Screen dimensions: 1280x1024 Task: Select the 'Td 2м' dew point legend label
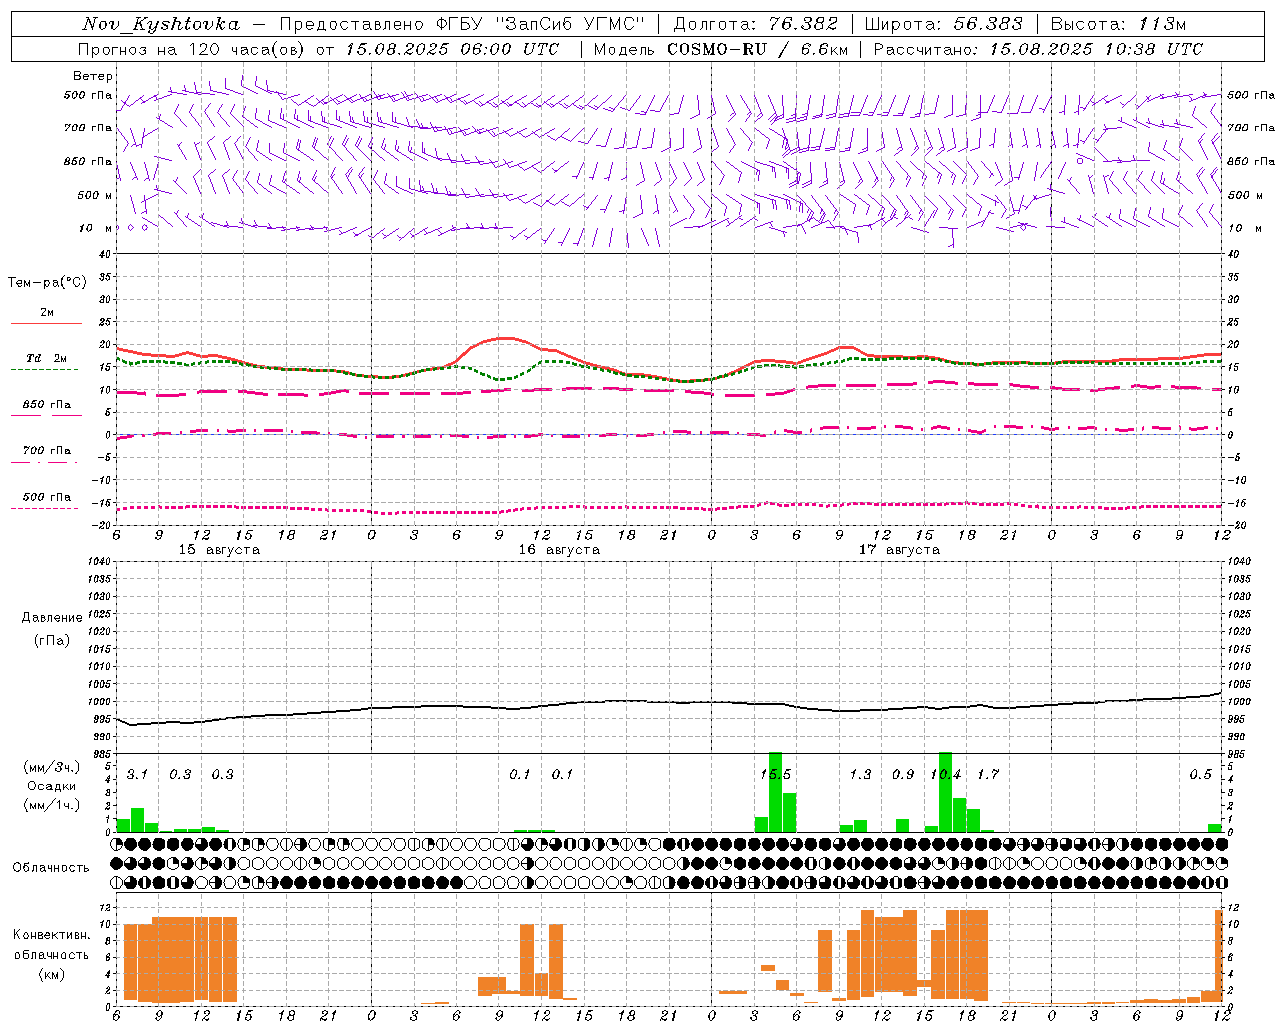[x=47, y=358]
